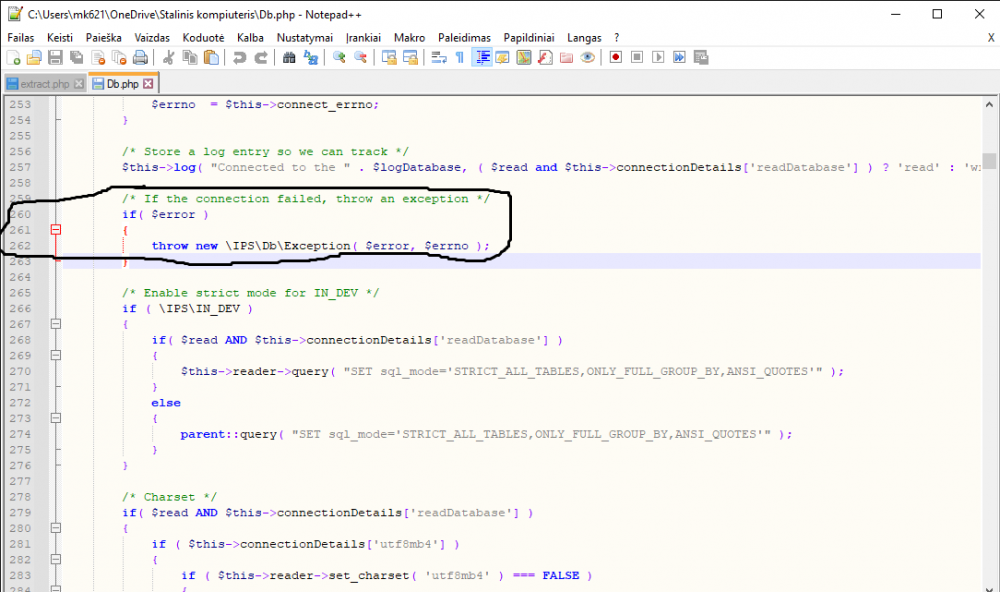Open the Langas menu

point(584,38)
